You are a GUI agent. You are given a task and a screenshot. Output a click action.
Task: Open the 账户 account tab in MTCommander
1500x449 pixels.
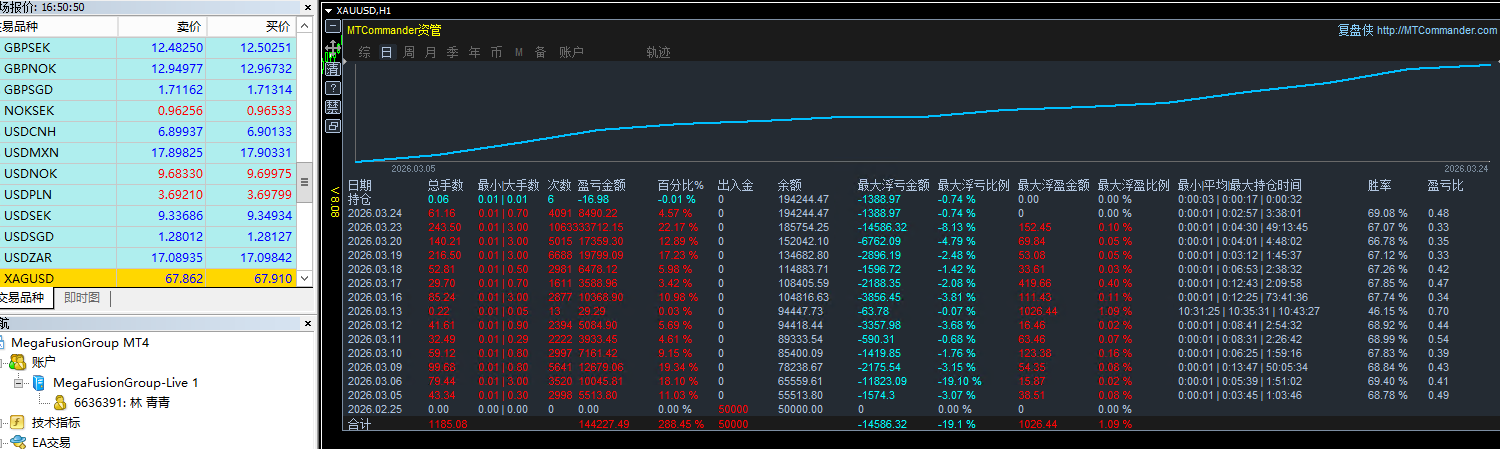571,52
